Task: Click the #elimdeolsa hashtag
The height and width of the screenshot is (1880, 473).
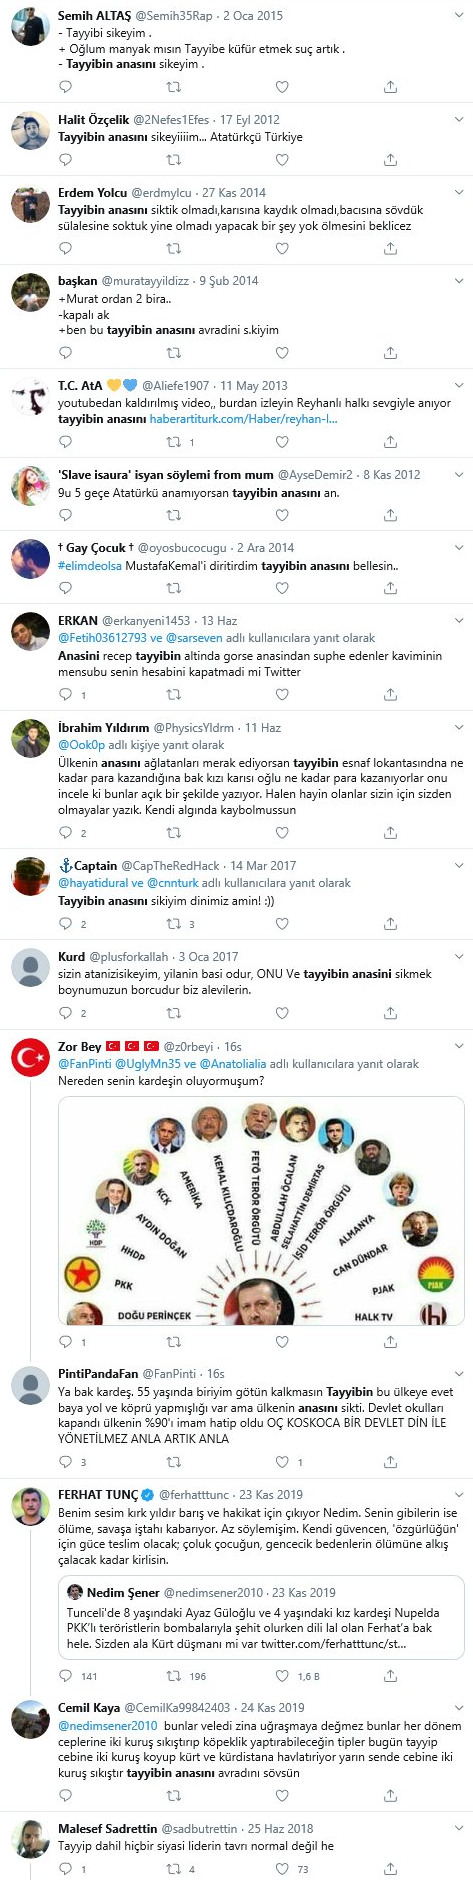Action: [89, 565]
